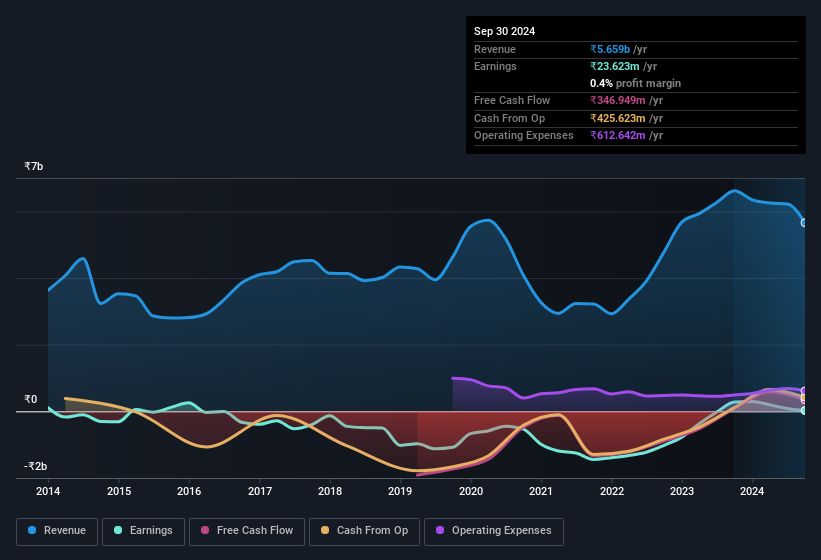Viewport: 821px width, 560px height.
Task: Toggle the Revenue series legend button
Action: (57, 531)
